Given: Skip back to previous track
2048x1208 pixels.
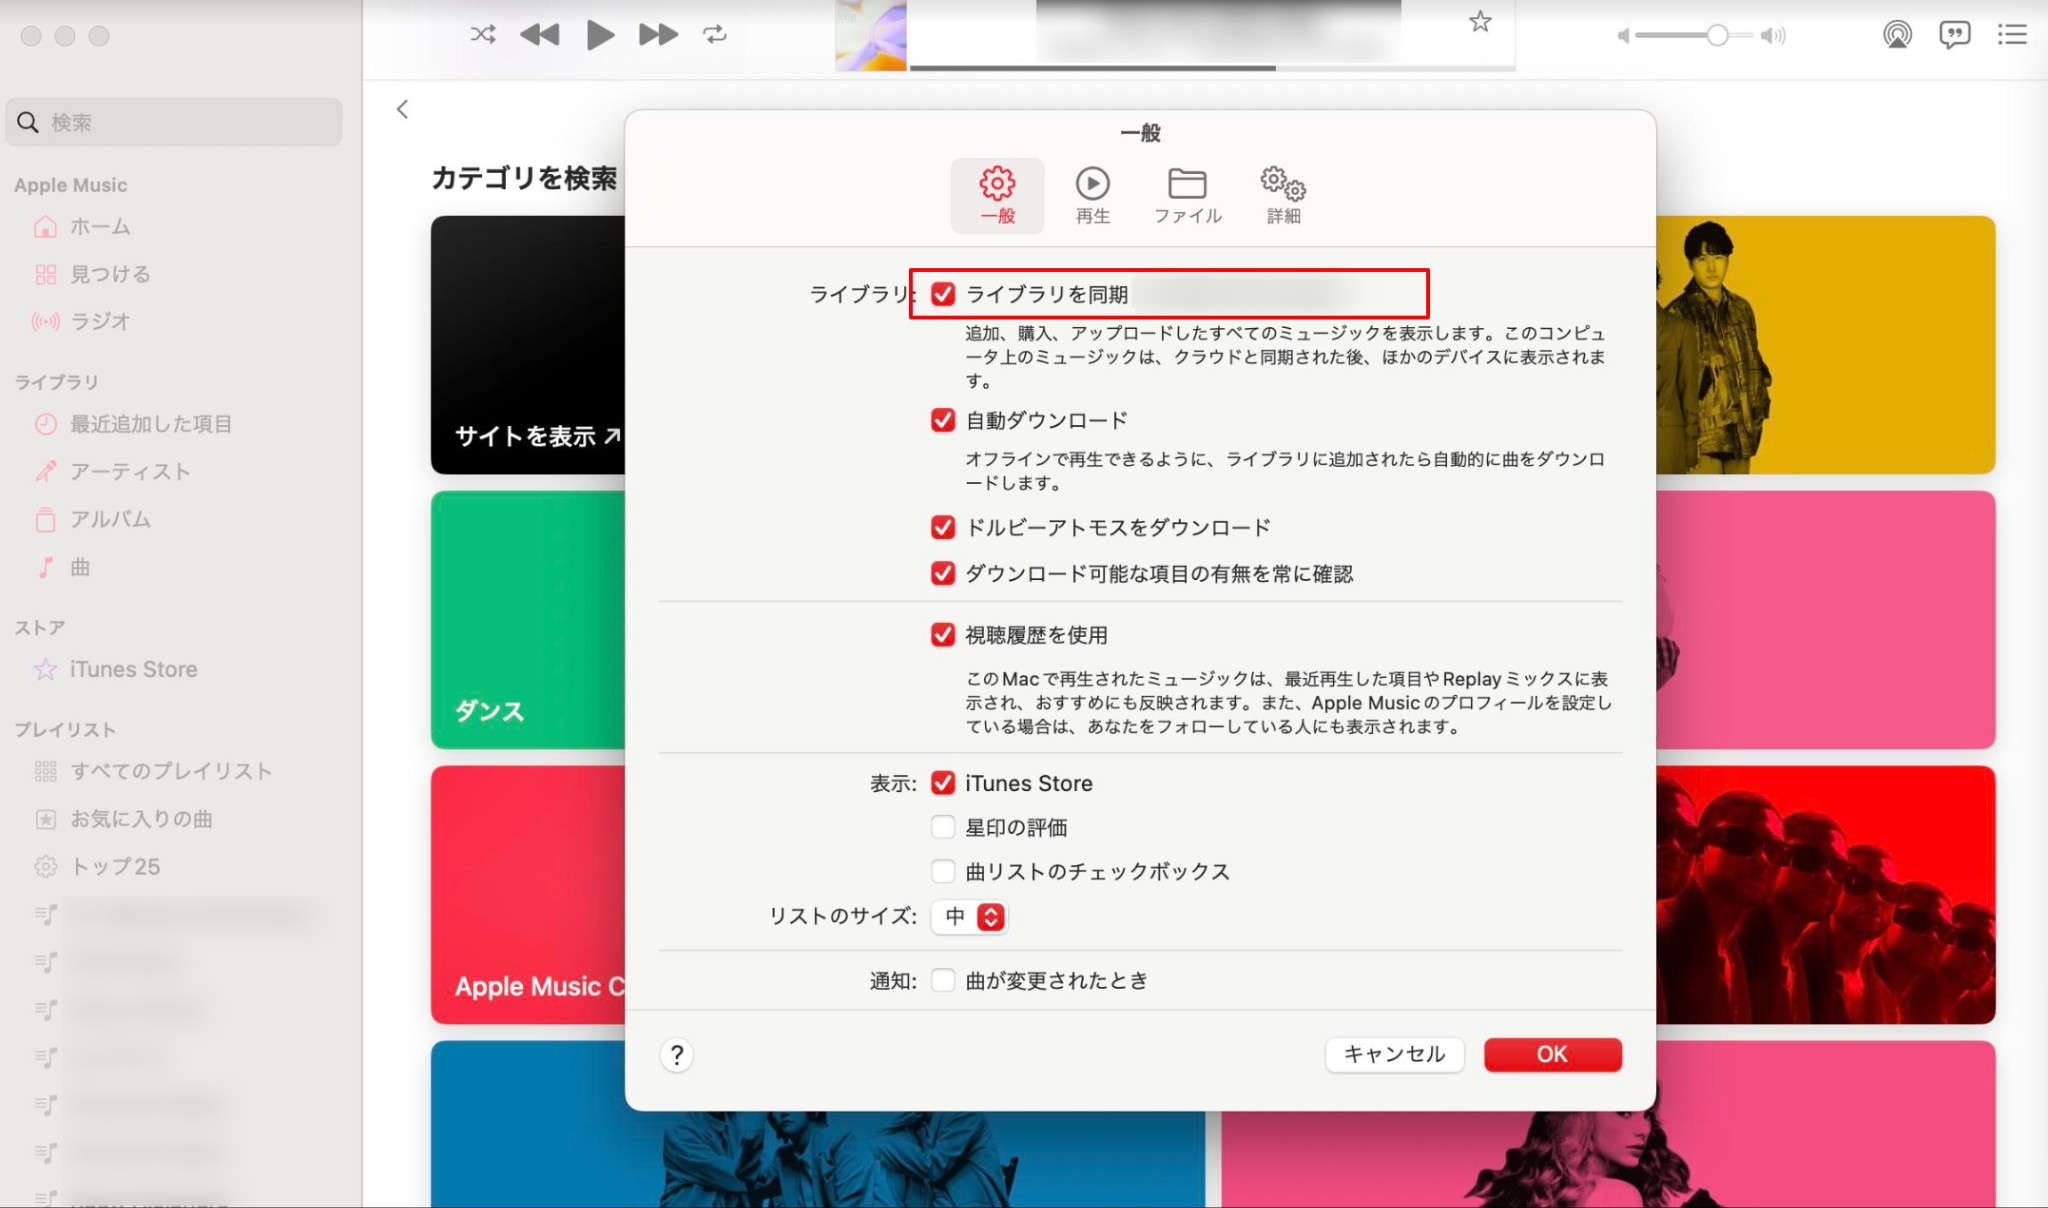Looking at the screenshot, I should [540, 35].
